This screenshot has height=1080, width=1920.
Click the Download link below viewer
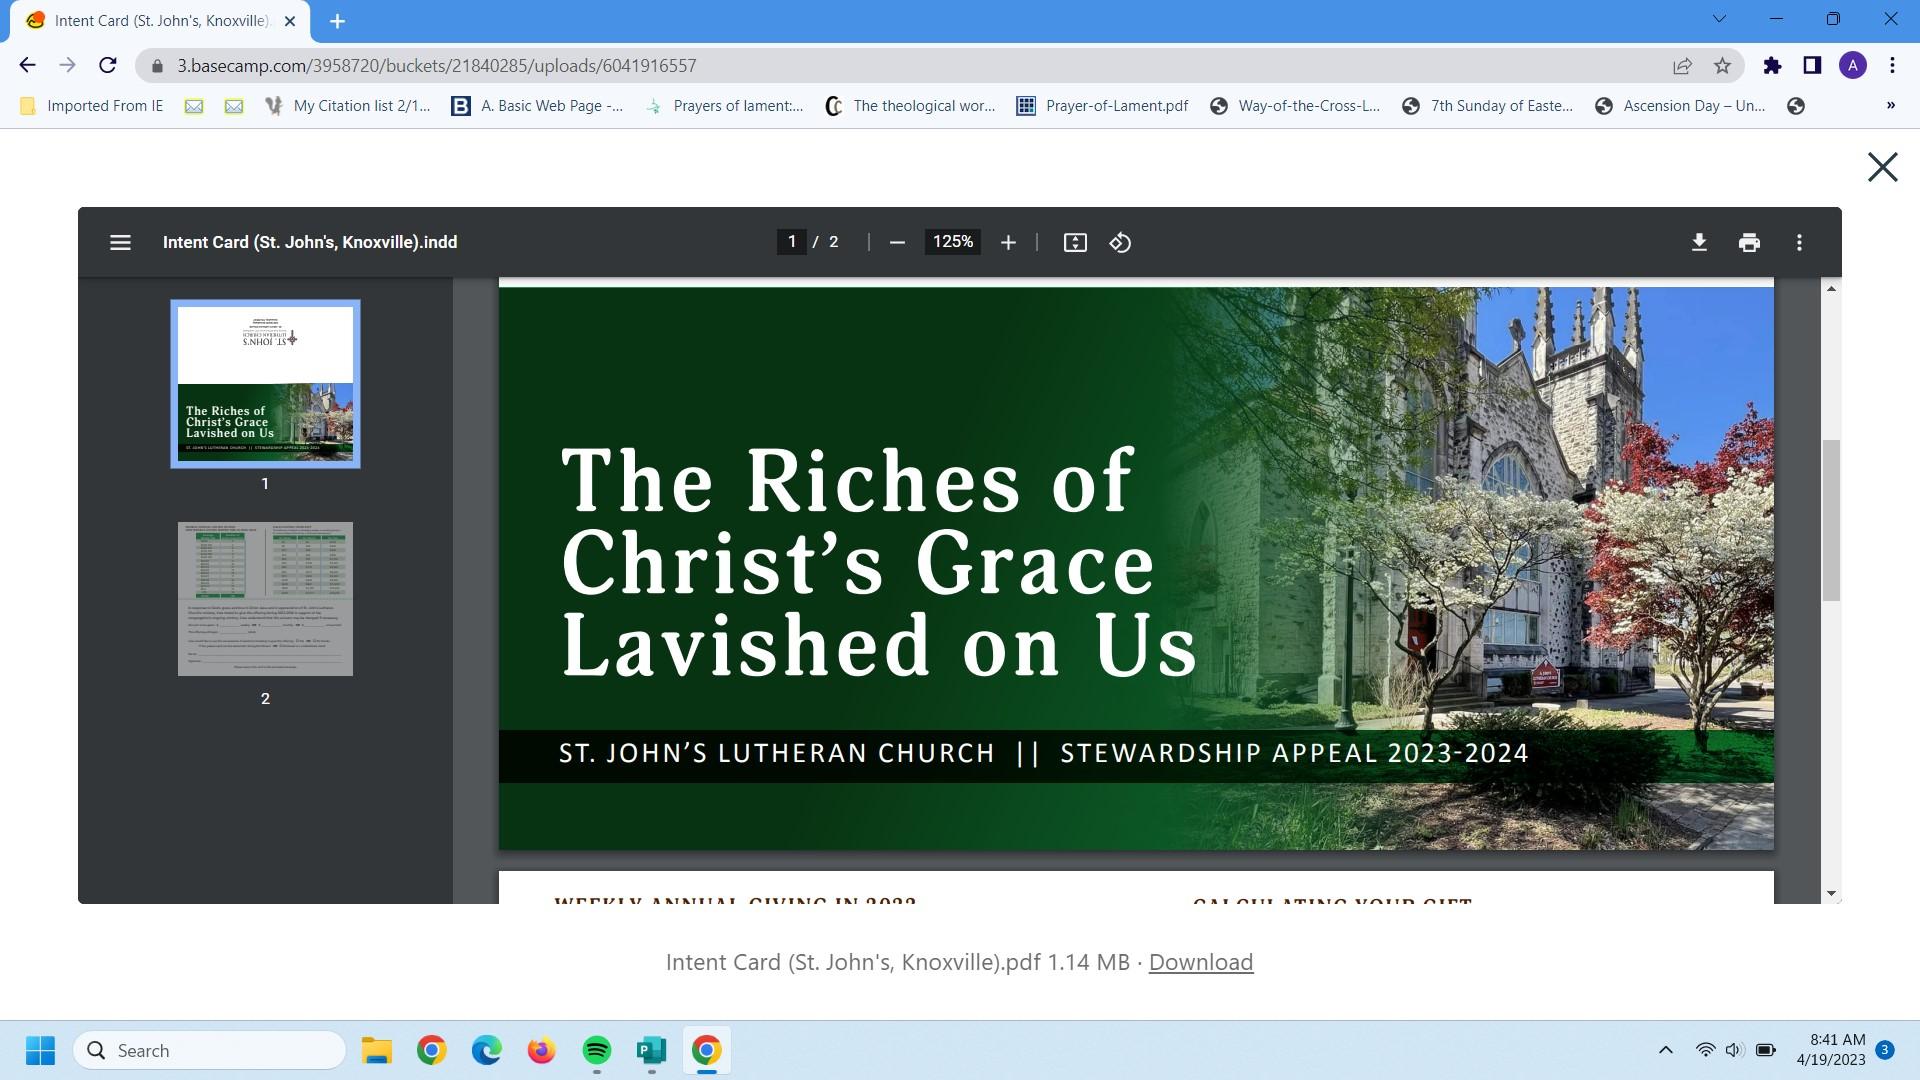1200,962
